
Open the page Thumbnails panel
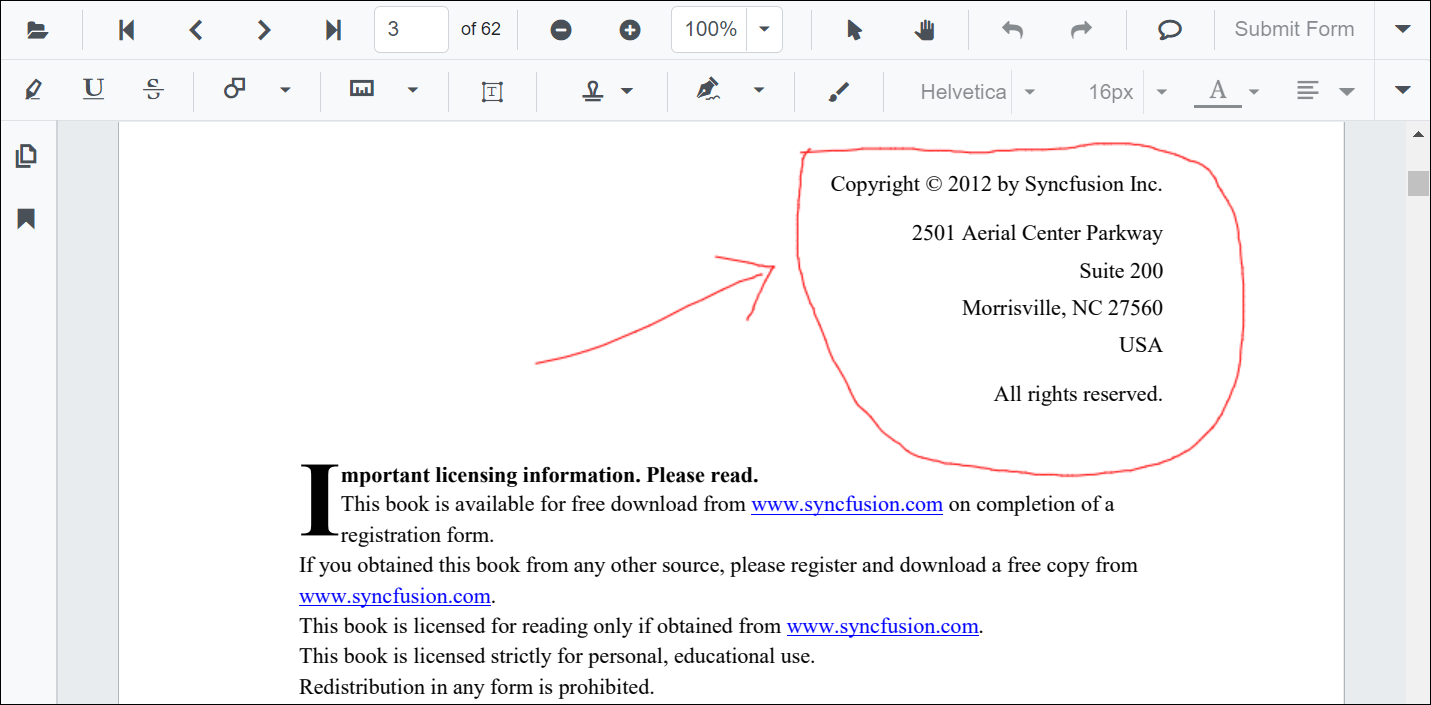click(x=27, y=156)
